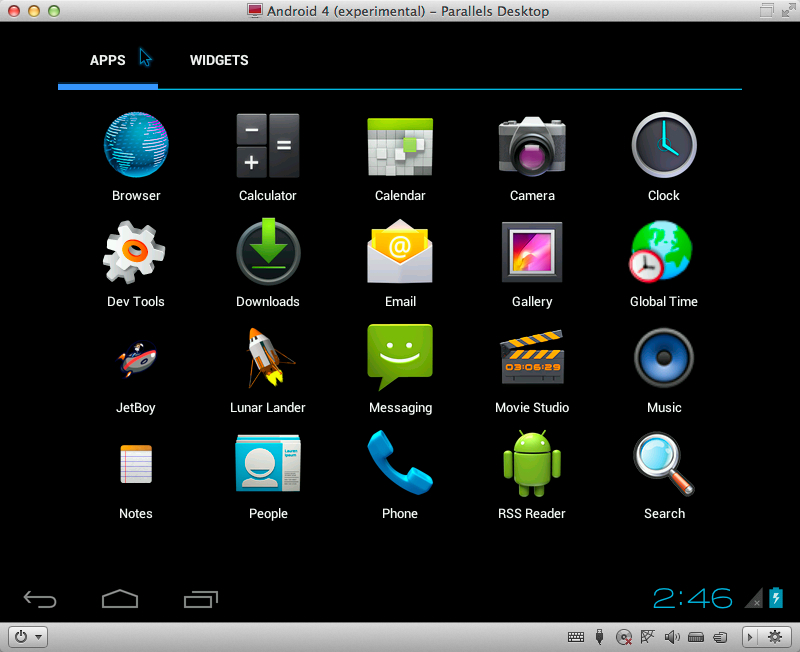Image resolution: width=800 pixels, height=652 pixels.
Task: Tap the Android back navigation button
Action: (40, 599)
